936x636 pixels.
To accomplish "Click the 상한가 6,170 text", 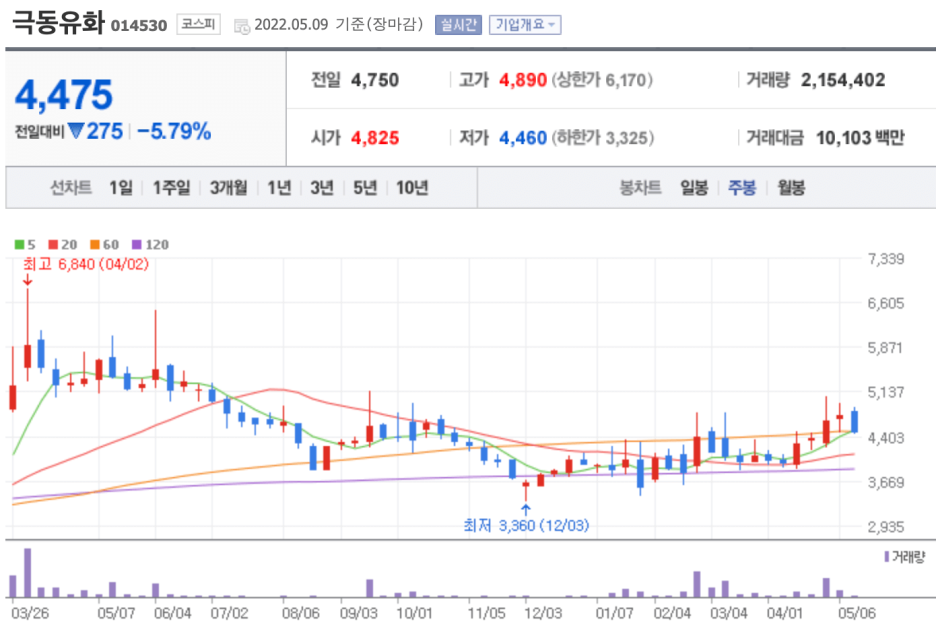I will [602, 80].
